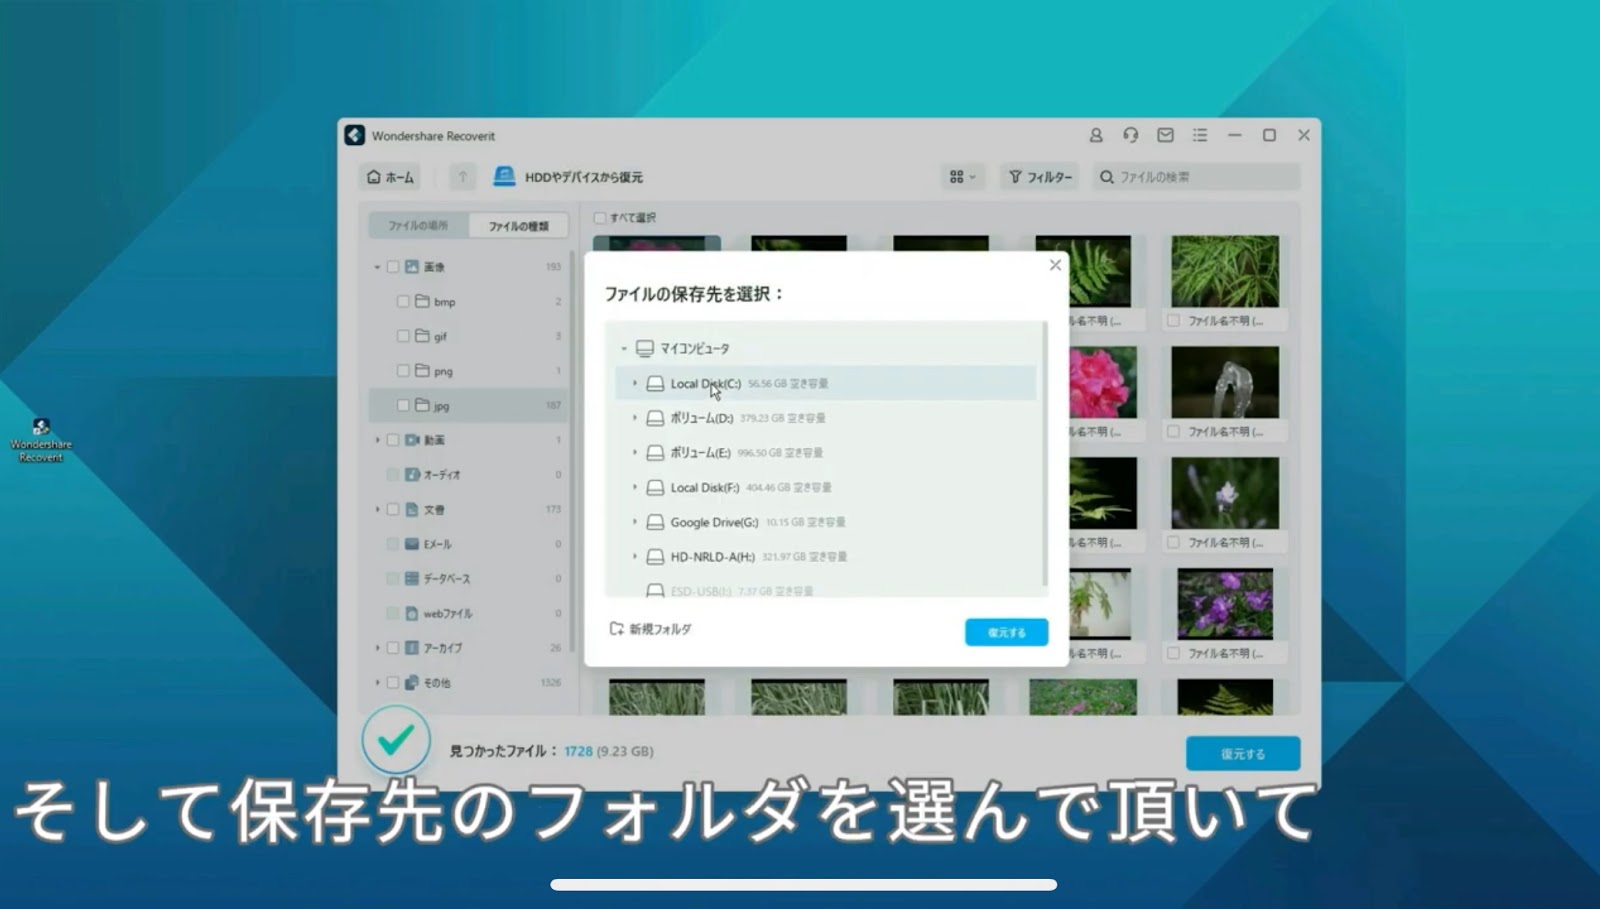The image size is (1600, 909).
Task: Open the mail feedback icon
Action: (x=1166, y=135)
